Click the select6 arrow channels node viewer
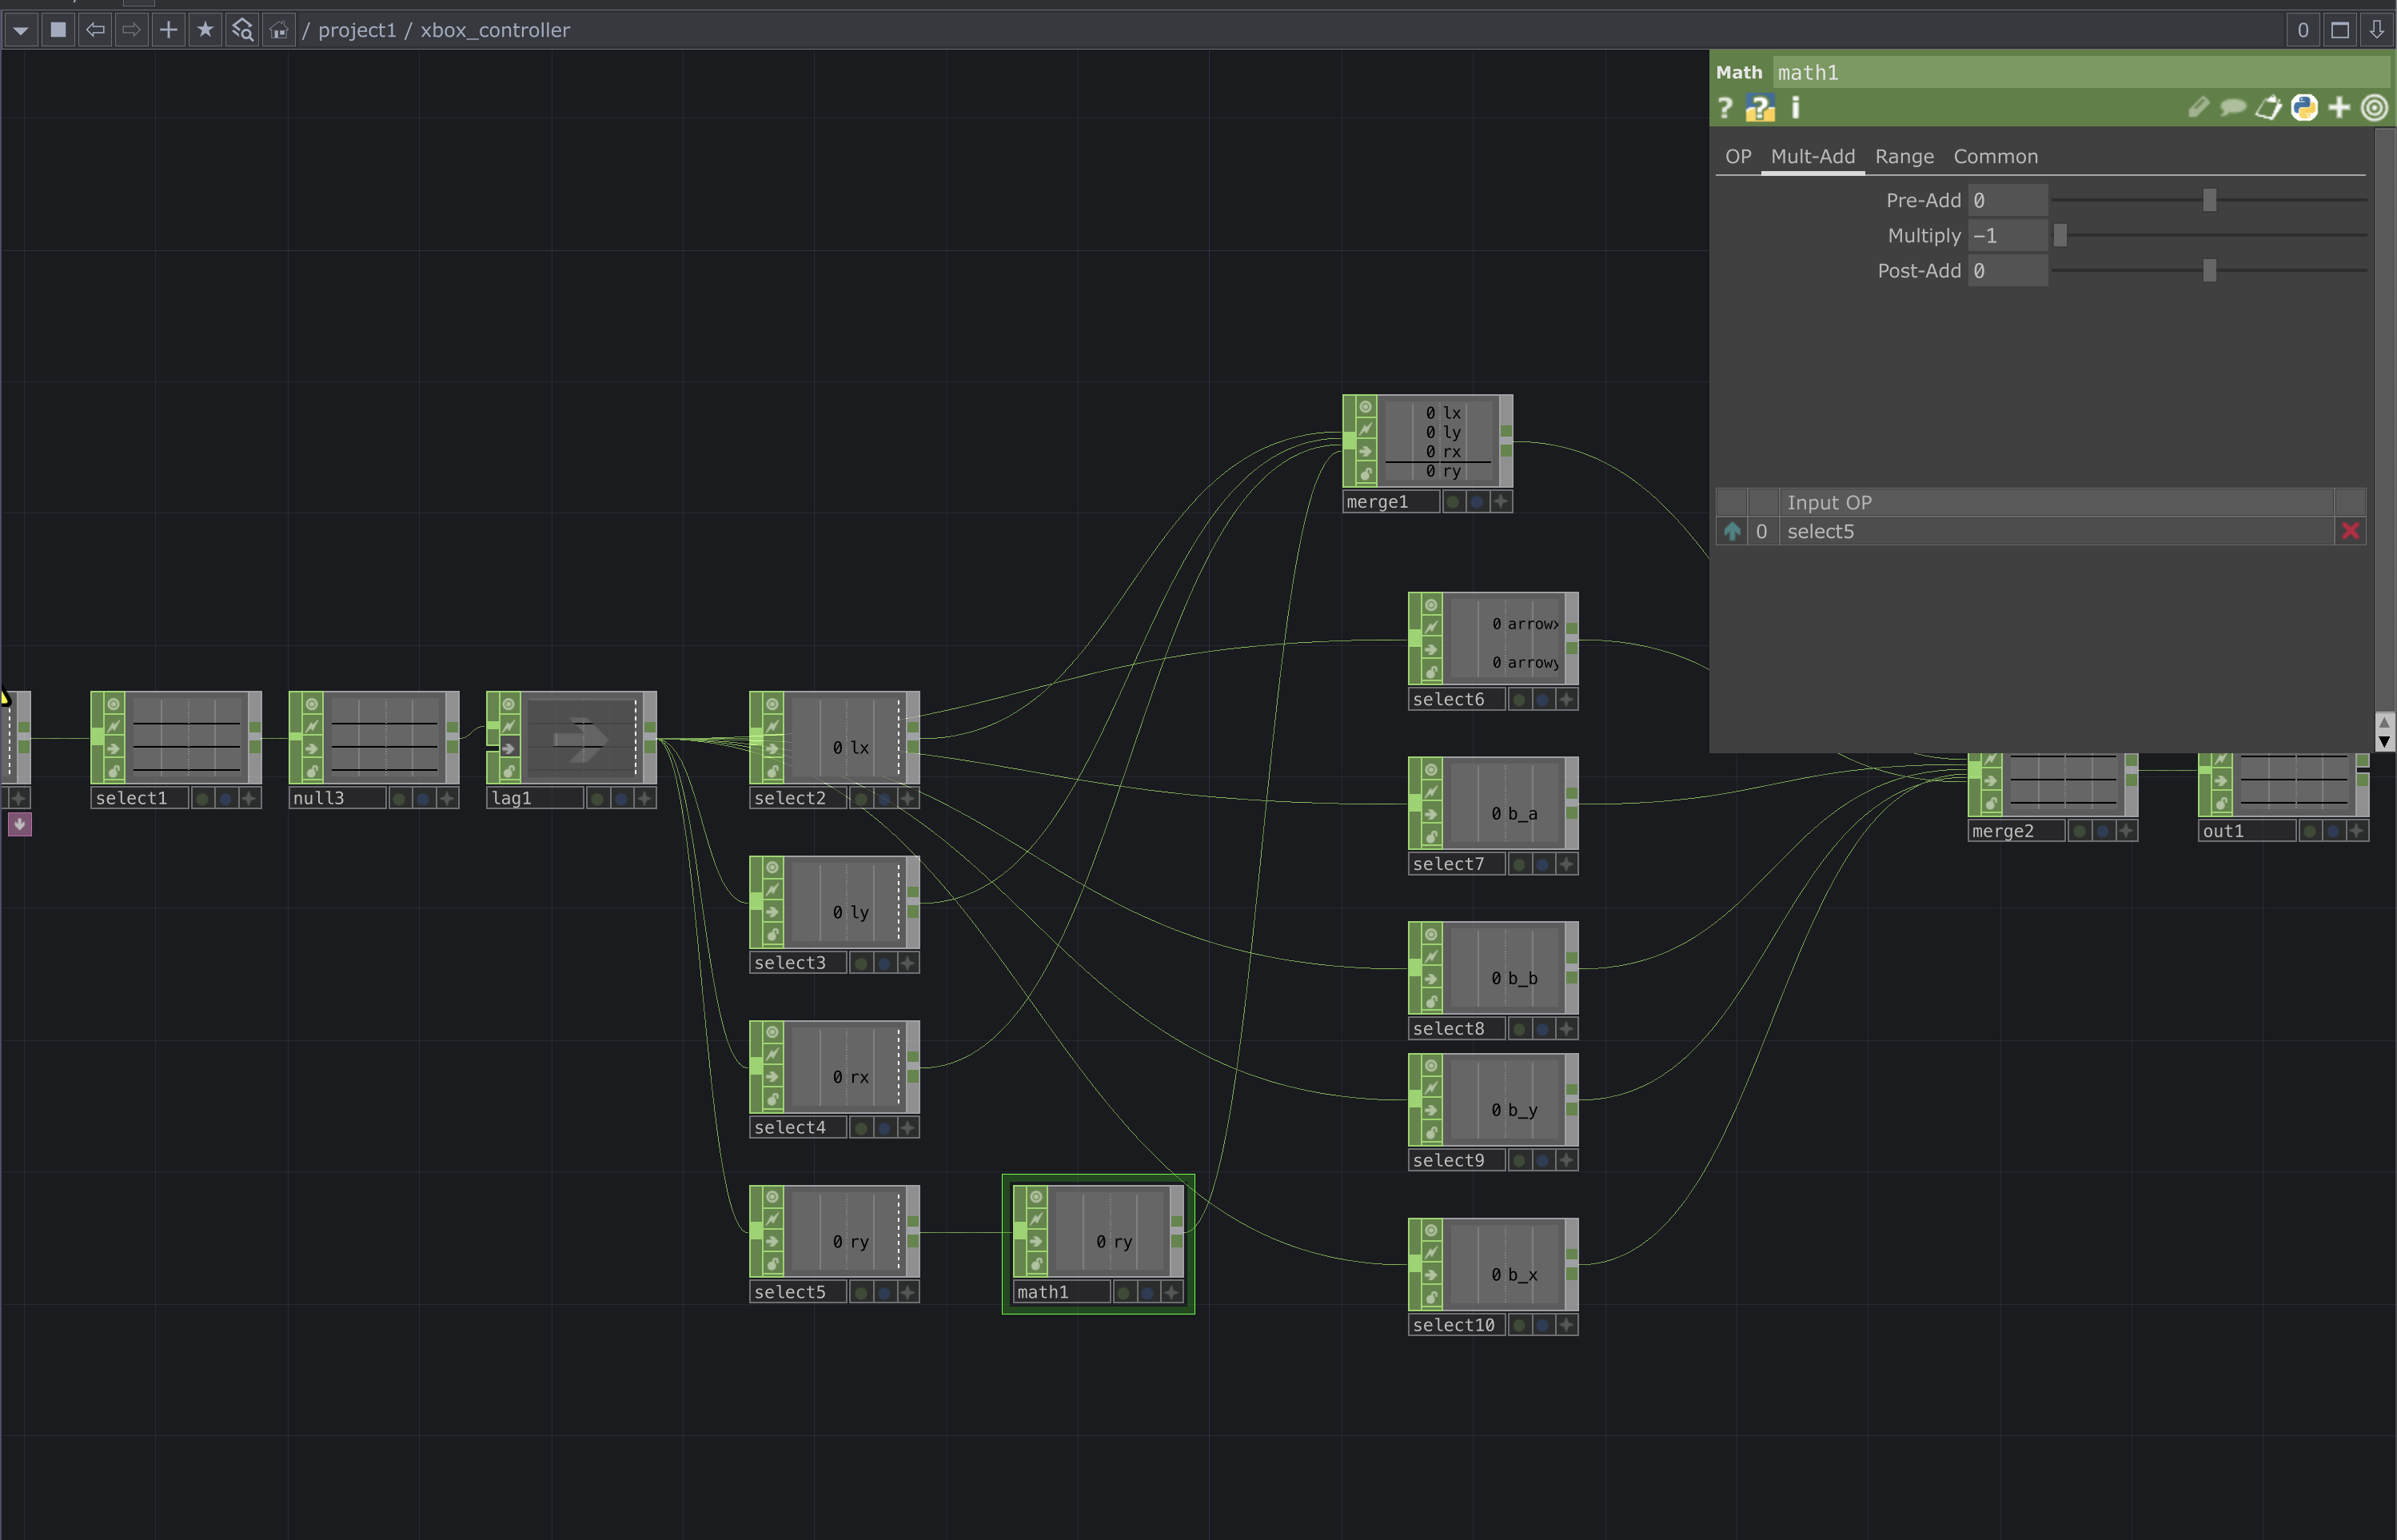This screenshot has width=2397, height=1540. [1503, 640]
